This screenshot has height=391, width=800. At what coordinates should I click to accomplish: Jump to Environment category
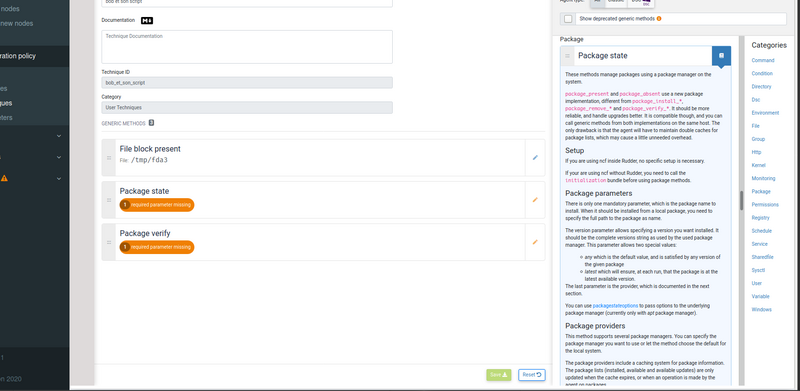(765, 113)
